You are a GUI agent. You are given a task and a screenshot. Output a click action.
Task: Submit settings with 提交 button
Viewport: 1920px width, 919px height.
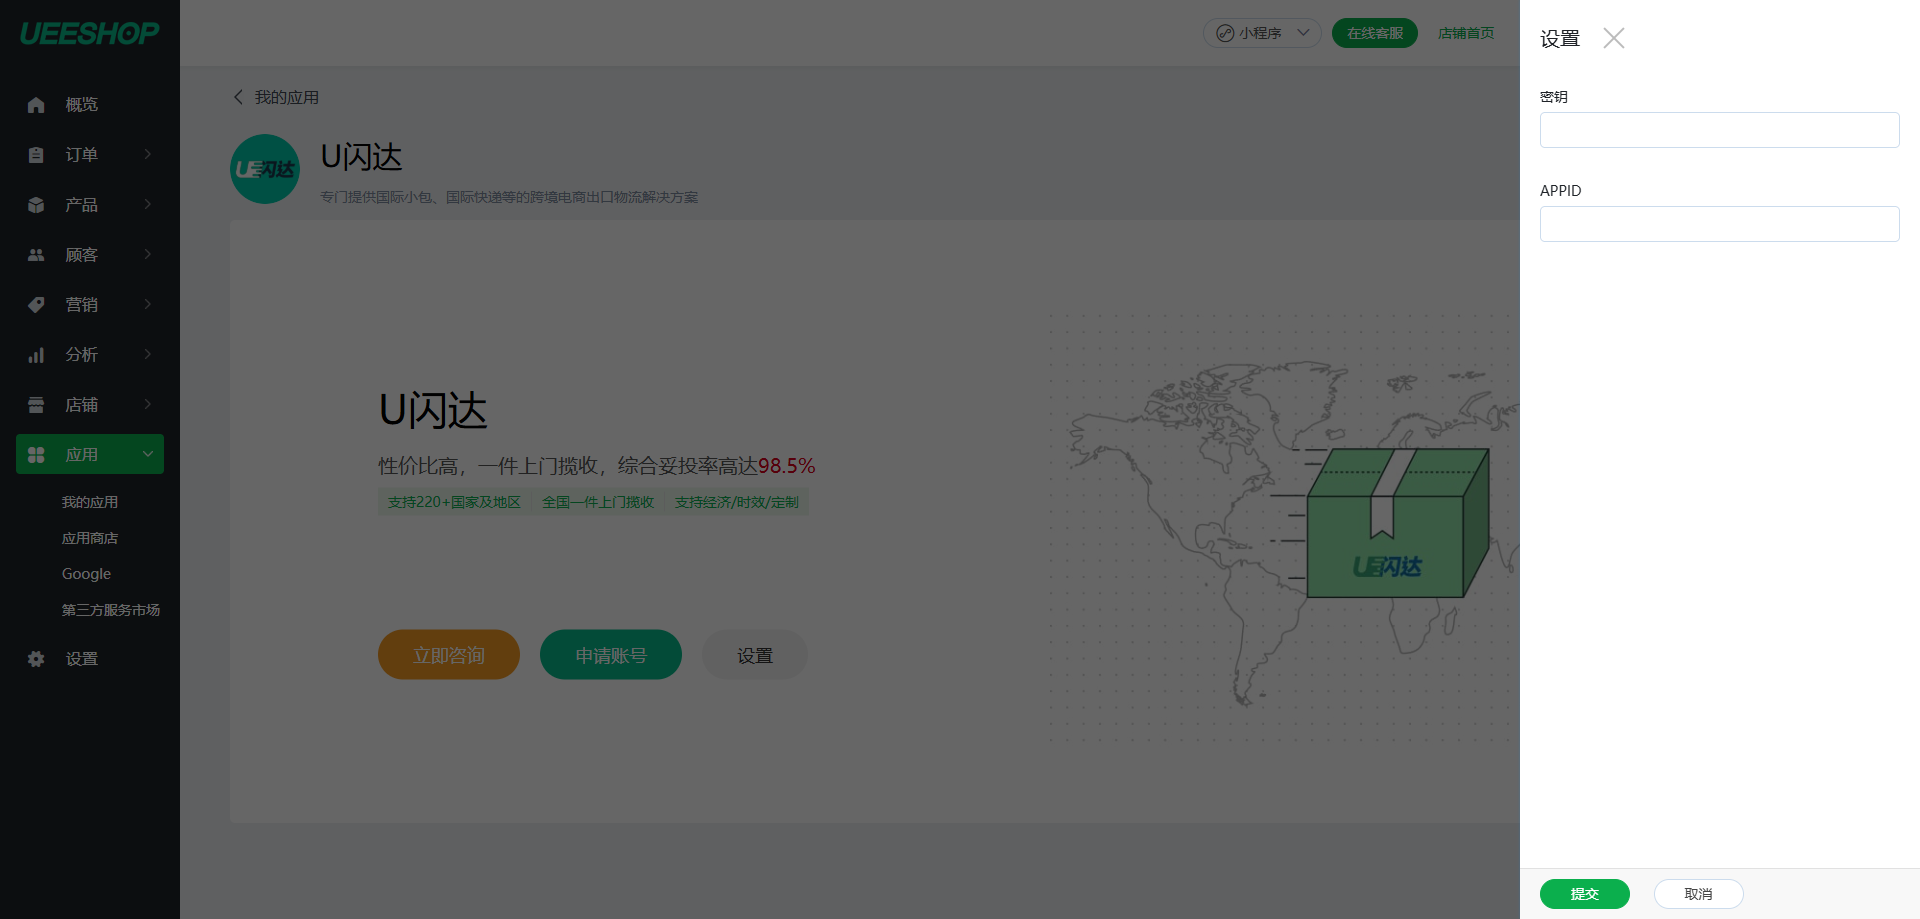point(1585,894)
